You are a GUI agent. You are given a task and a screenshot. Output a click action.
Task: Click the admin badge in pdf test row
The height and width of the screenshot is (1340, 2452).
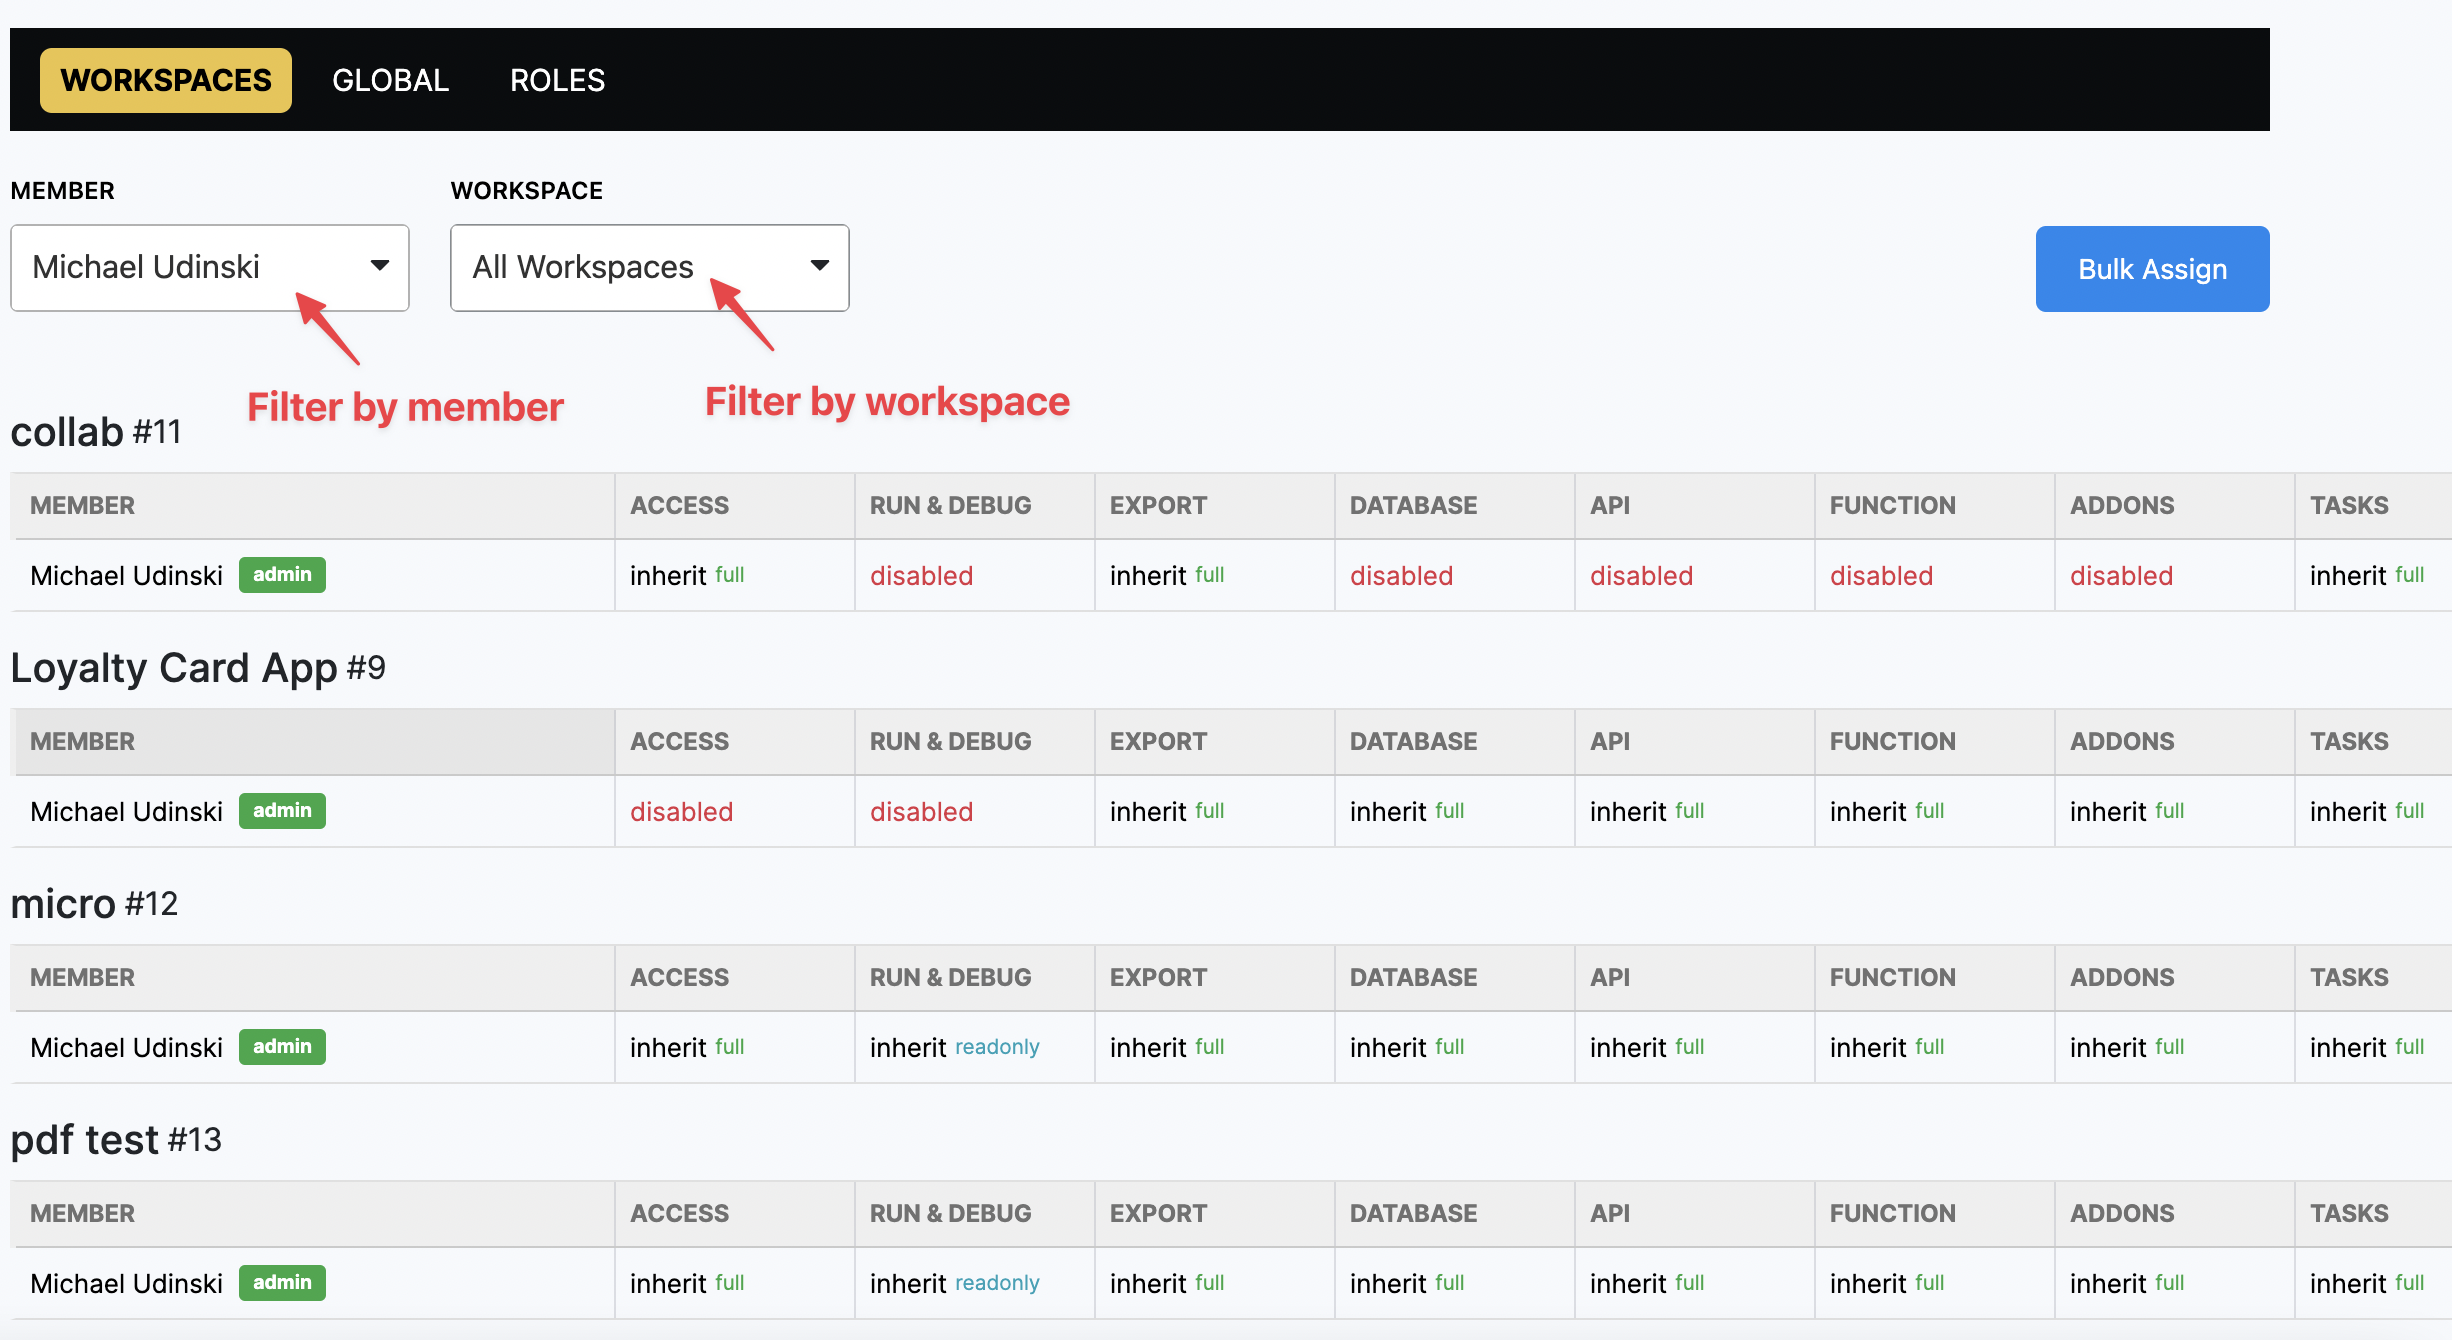click(x=282, y=1283)
